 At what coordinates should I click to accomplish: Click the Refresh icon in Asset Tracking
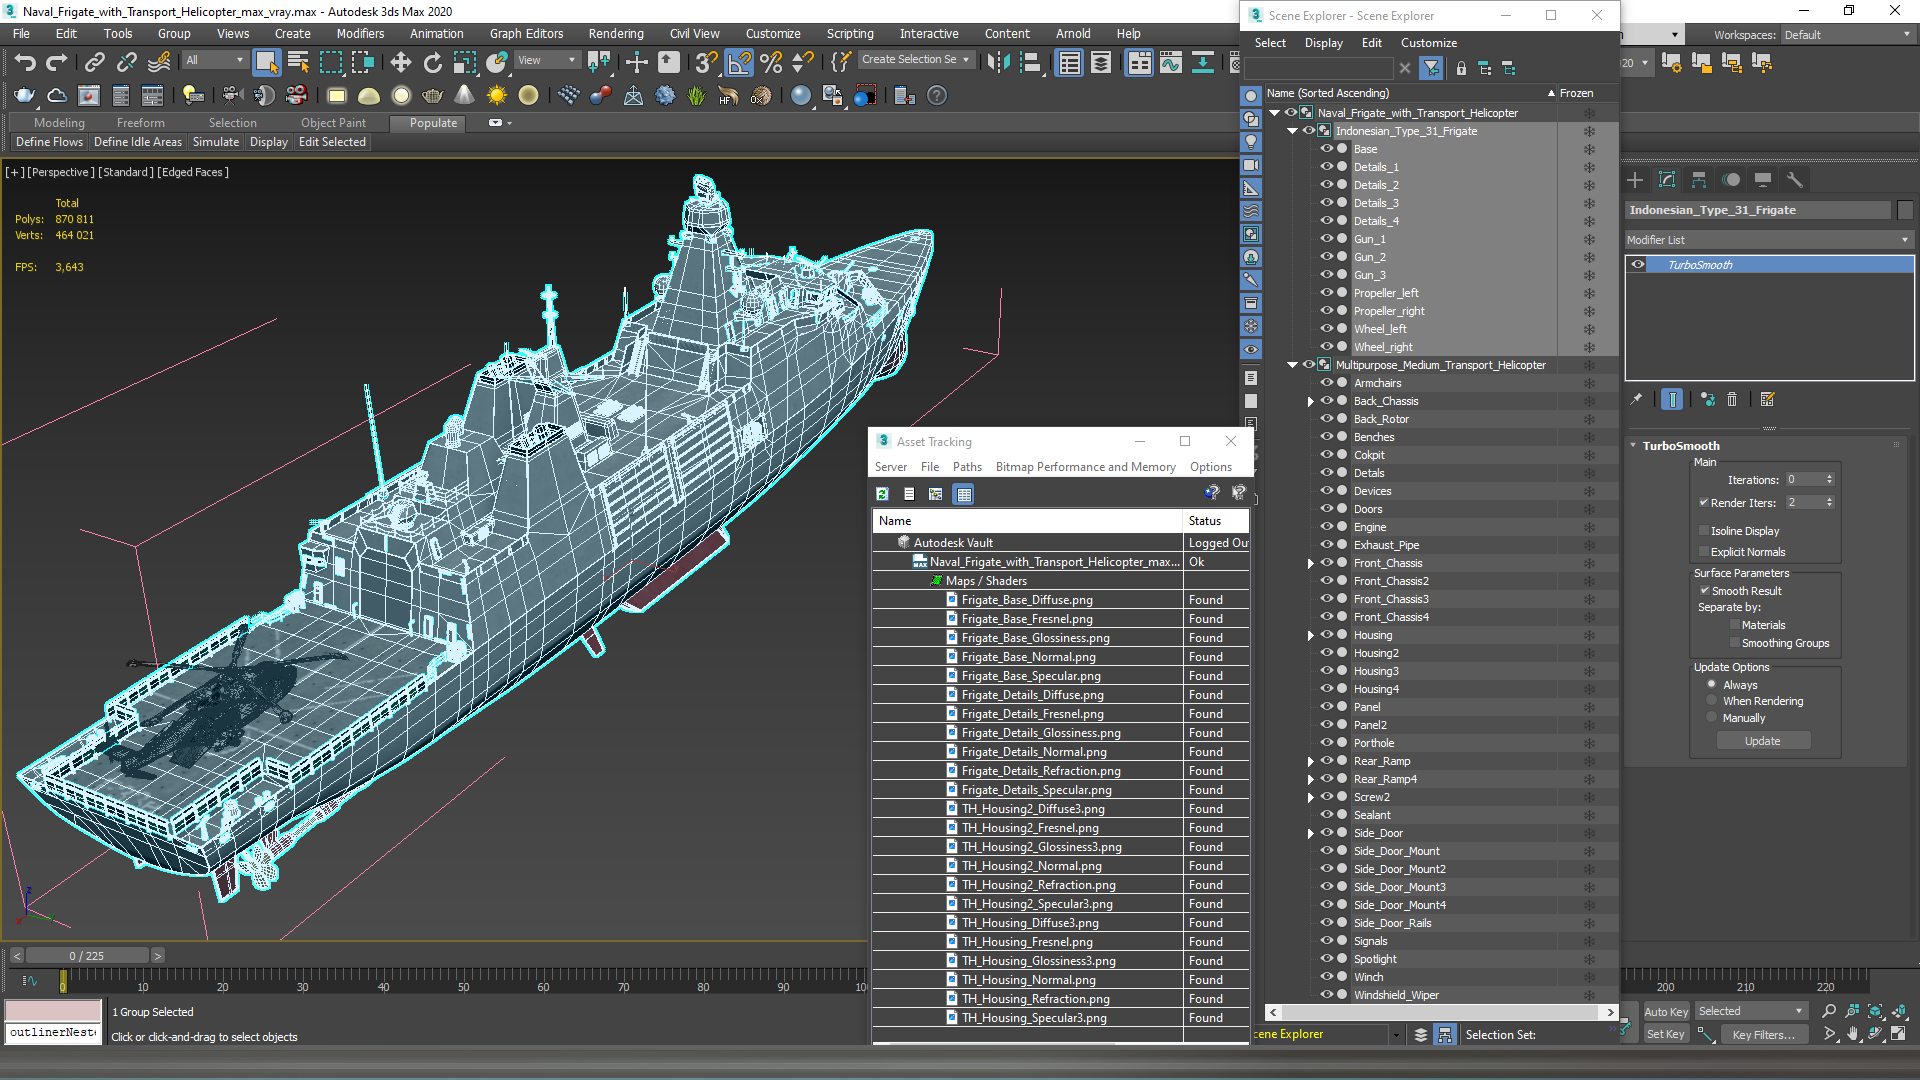pyautogui.click(x=882, y=494)
